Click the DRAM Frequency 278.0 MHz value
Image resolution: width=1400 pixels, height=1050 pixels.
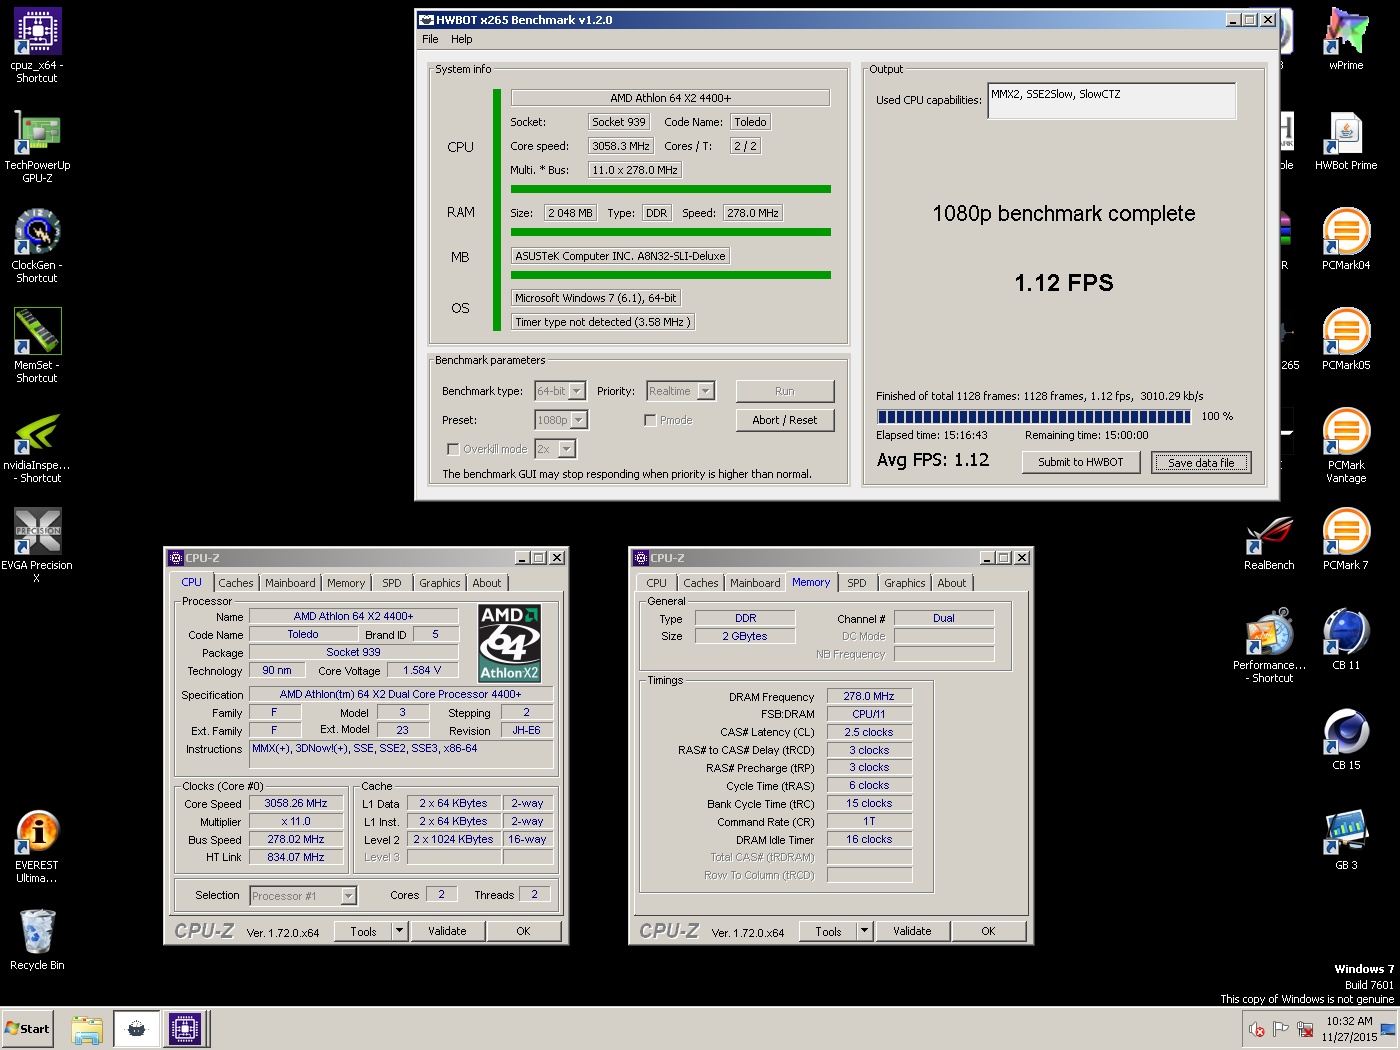[x=869, y=696]
